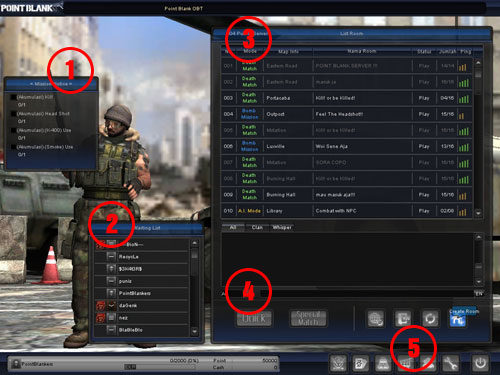
Task: Open the clan emblem icon in bottom bar
Action: click(338, 363)
